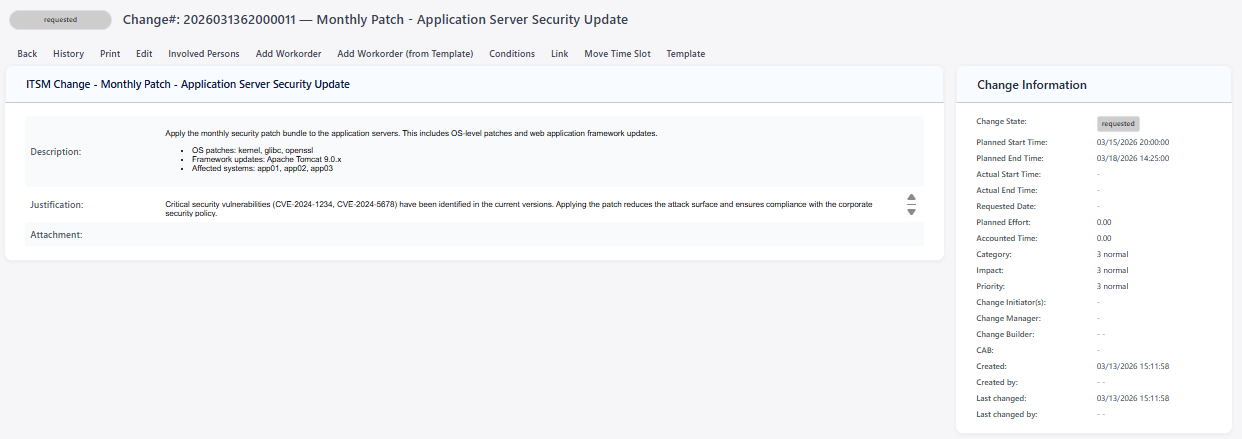
Task: Click the Link action
Action: click(x=560, y=54)
